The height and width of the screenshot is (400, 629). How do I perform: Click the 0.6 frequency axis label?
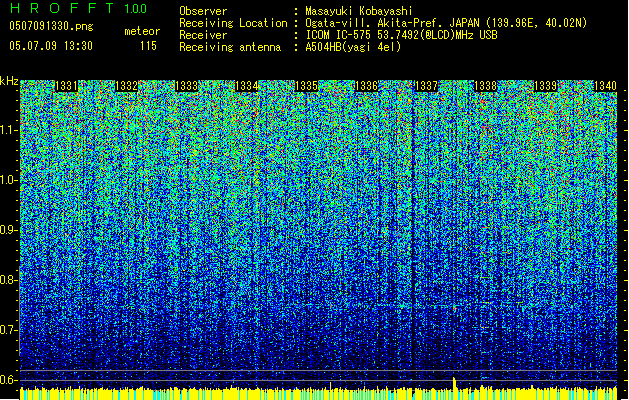click(x=8, y=380)
